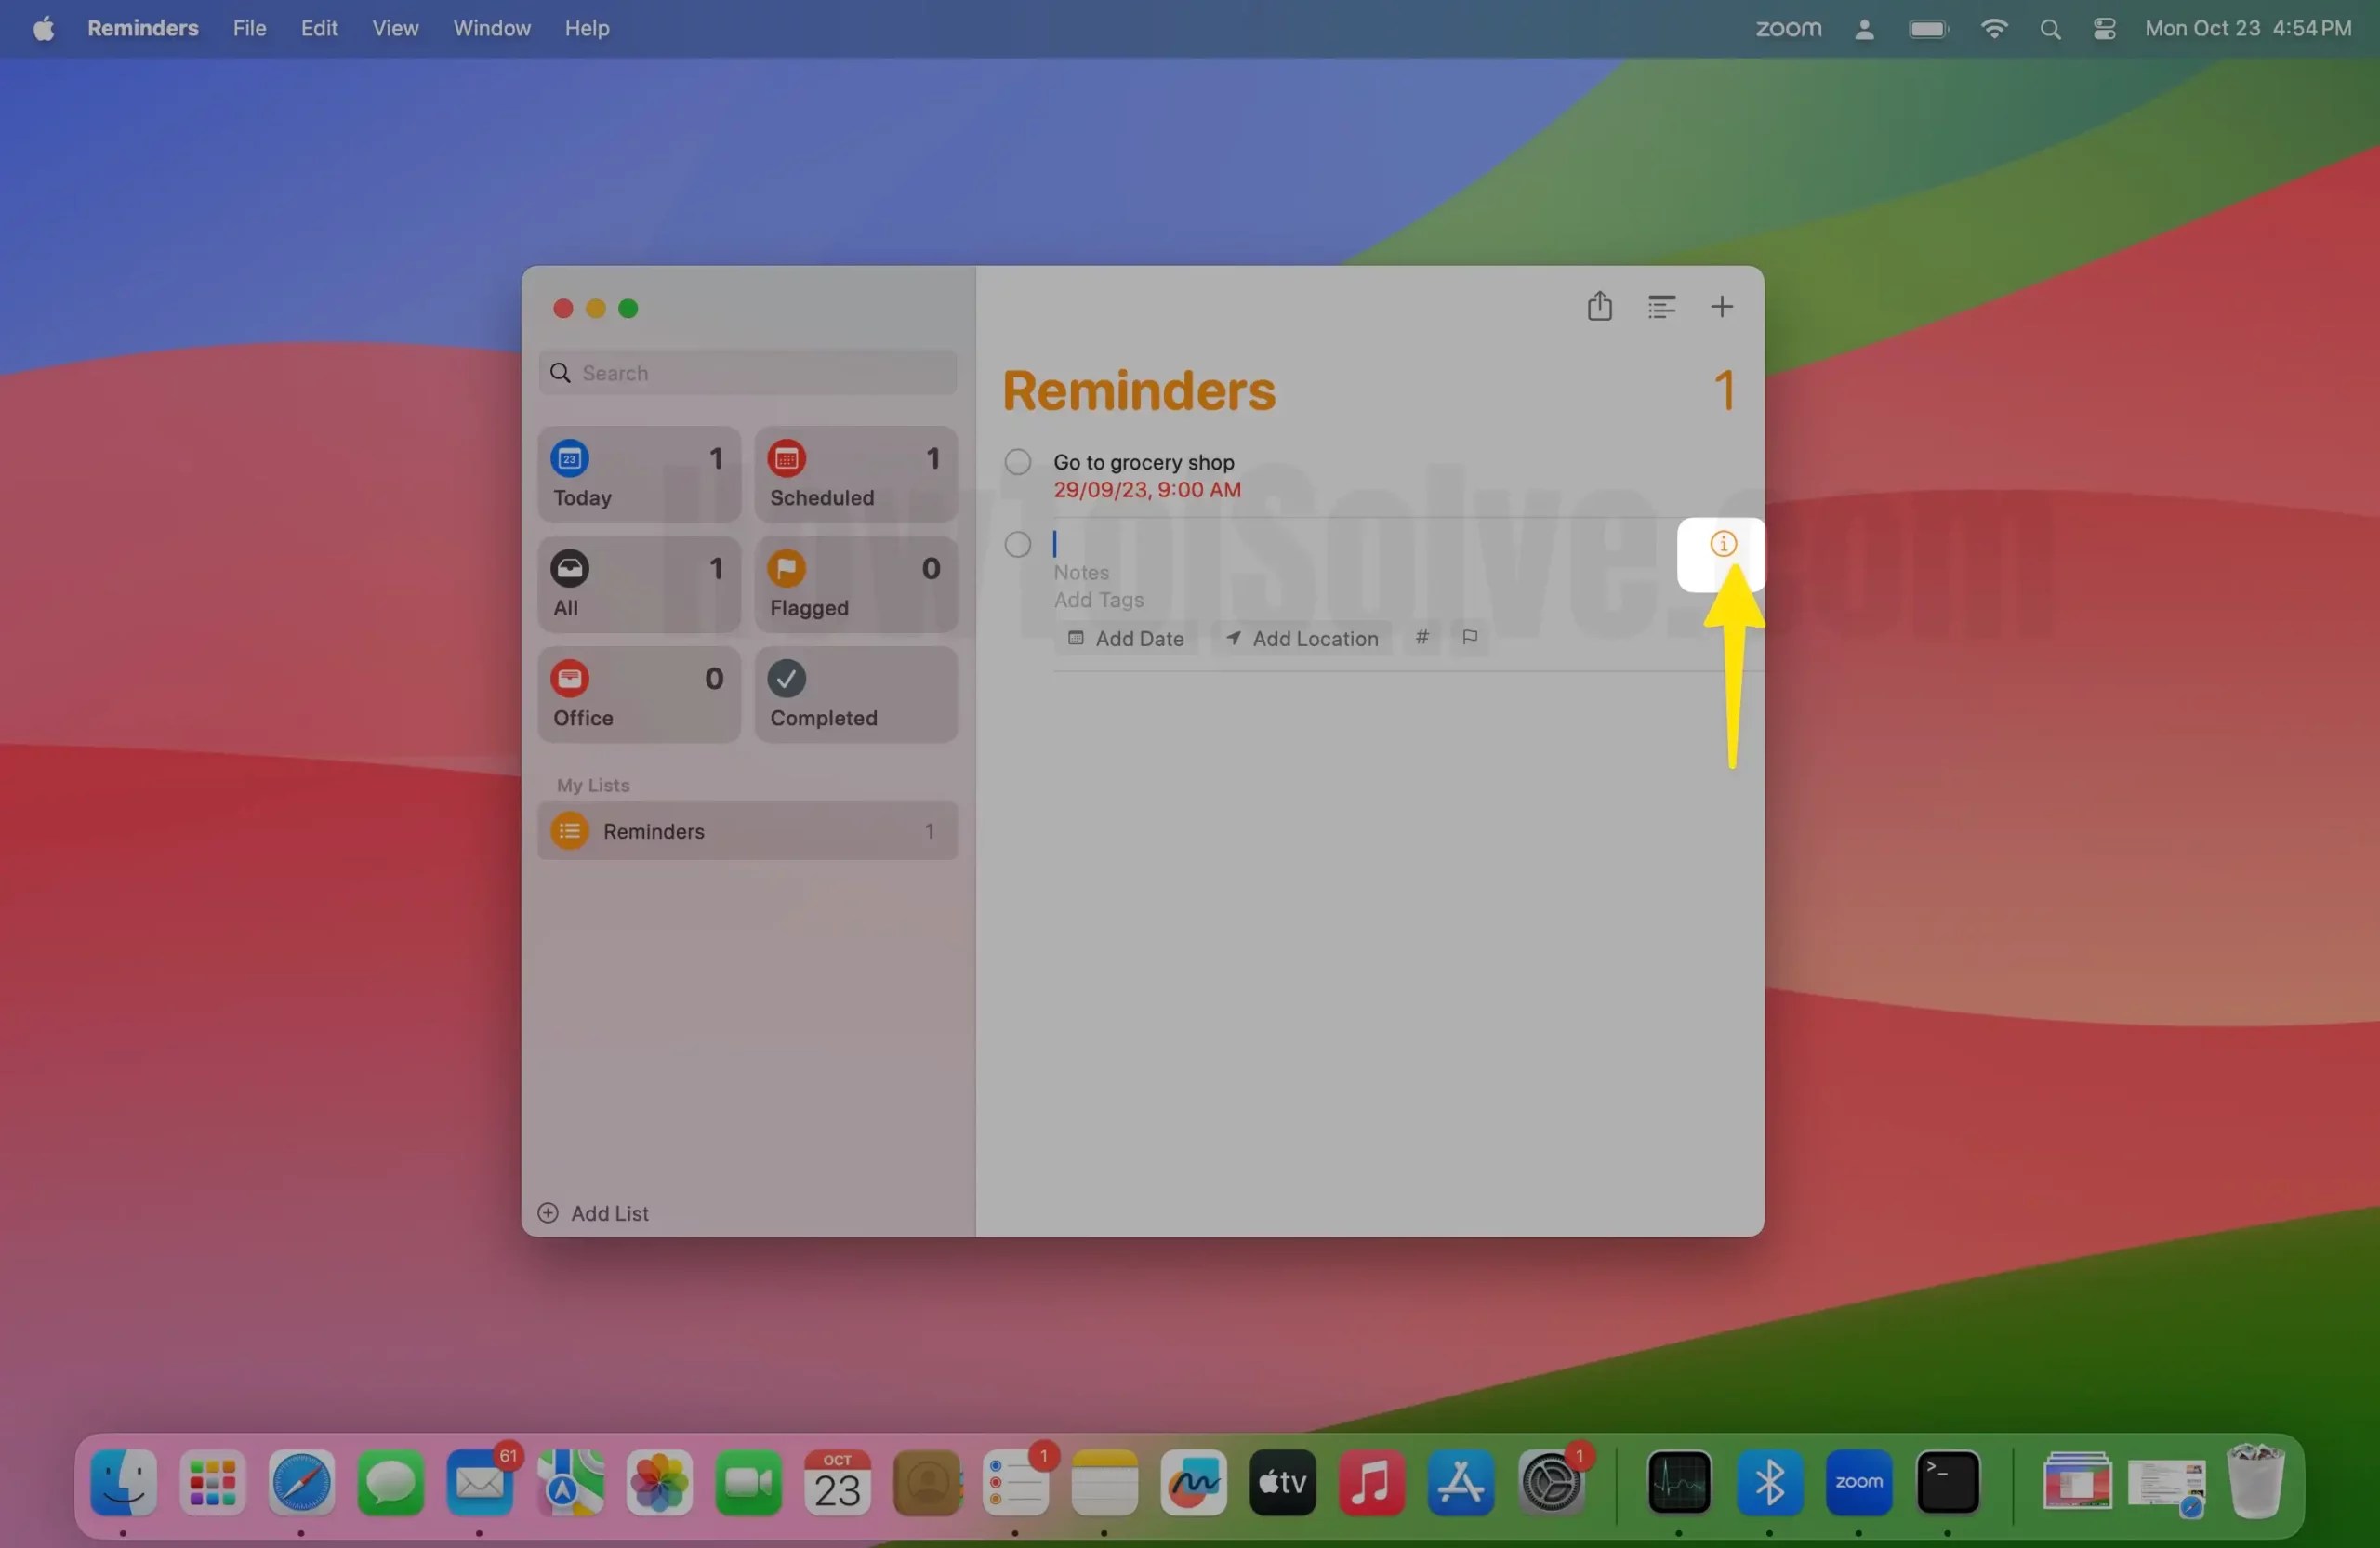The height and width of the screenshot is (1548, 2380).
Task: Open Control Center from the menu bar
Action: click(x=2103, y=28)
